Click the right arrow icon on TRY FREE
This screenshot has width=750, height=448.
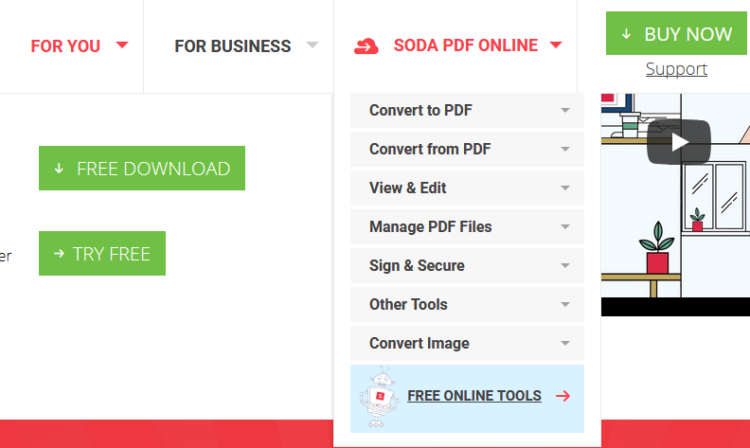tap(59, 253)
